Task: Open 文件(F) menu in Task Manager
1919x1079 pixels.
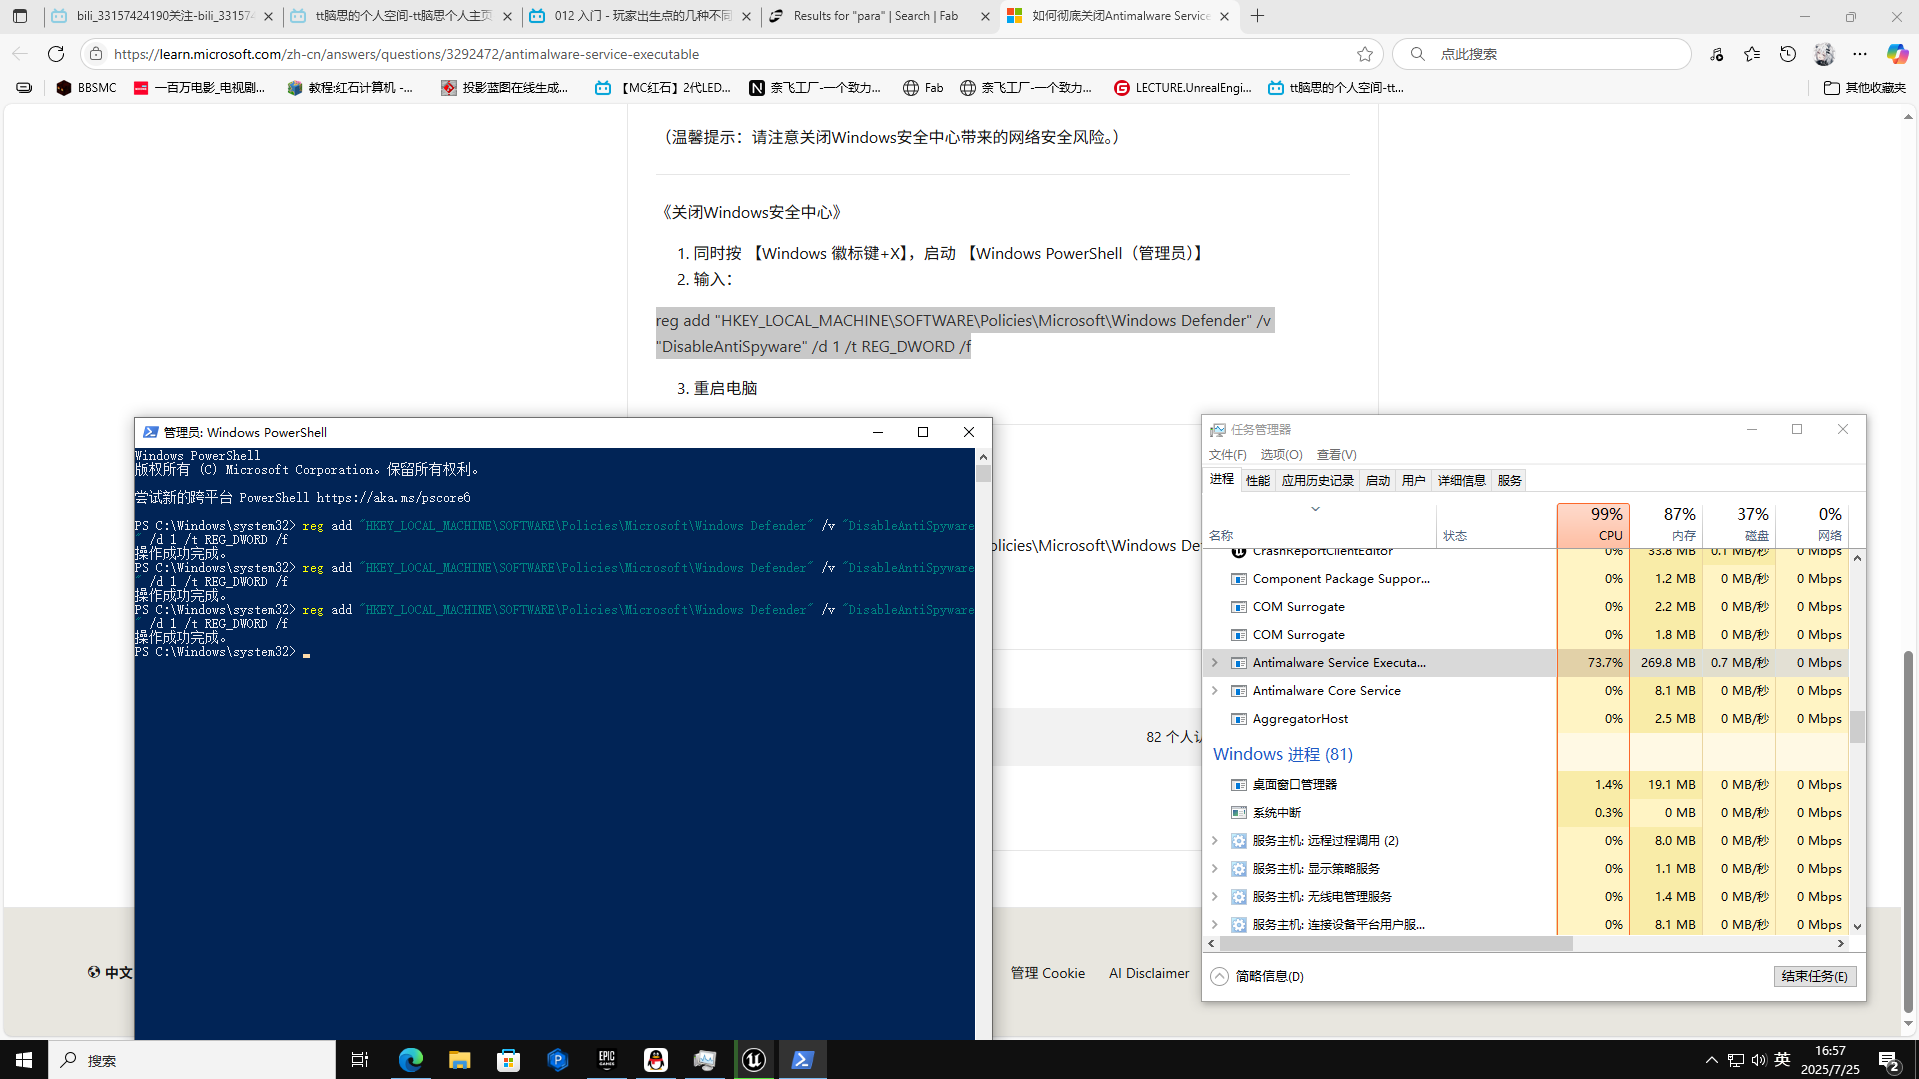Action: (x=1227, y=455)
